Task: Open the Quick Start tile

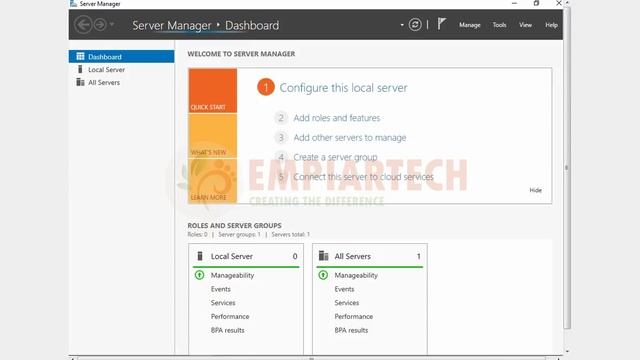Action: 213,90
